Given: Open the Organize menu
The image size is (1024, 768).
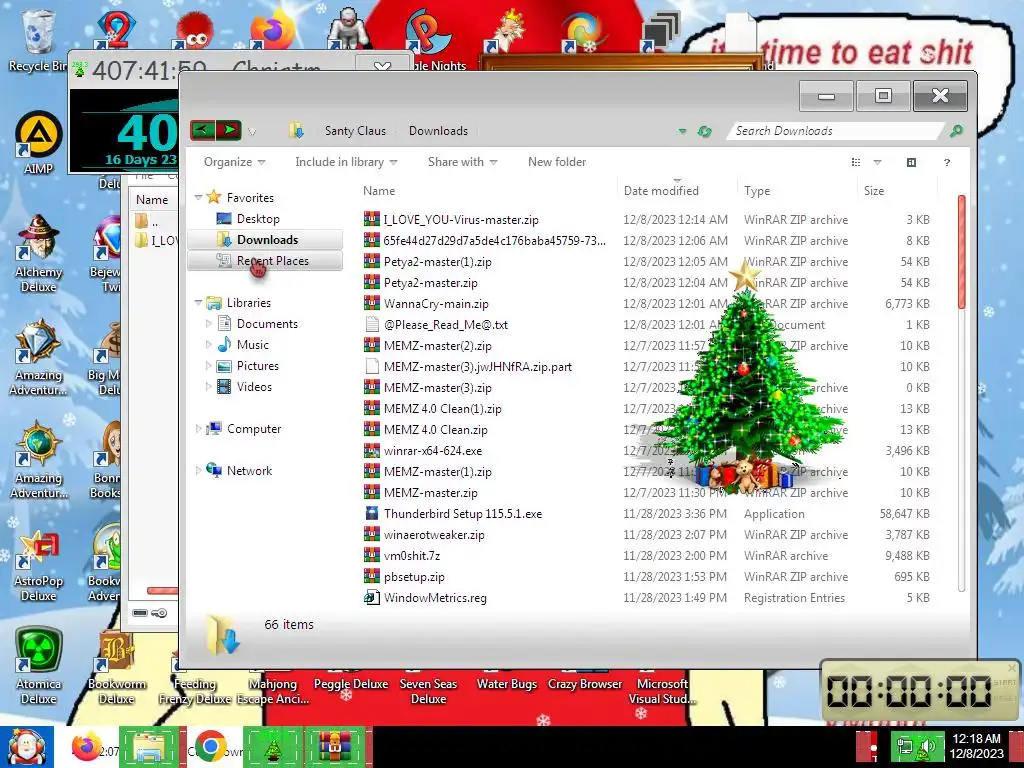Looking at the screenshot, I should click(x=234, y=162).
